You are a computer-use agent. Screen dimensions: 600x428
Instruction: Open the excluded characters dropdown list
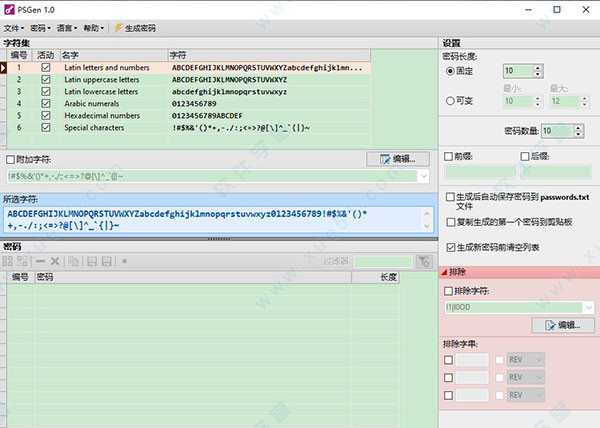[587, 307]
